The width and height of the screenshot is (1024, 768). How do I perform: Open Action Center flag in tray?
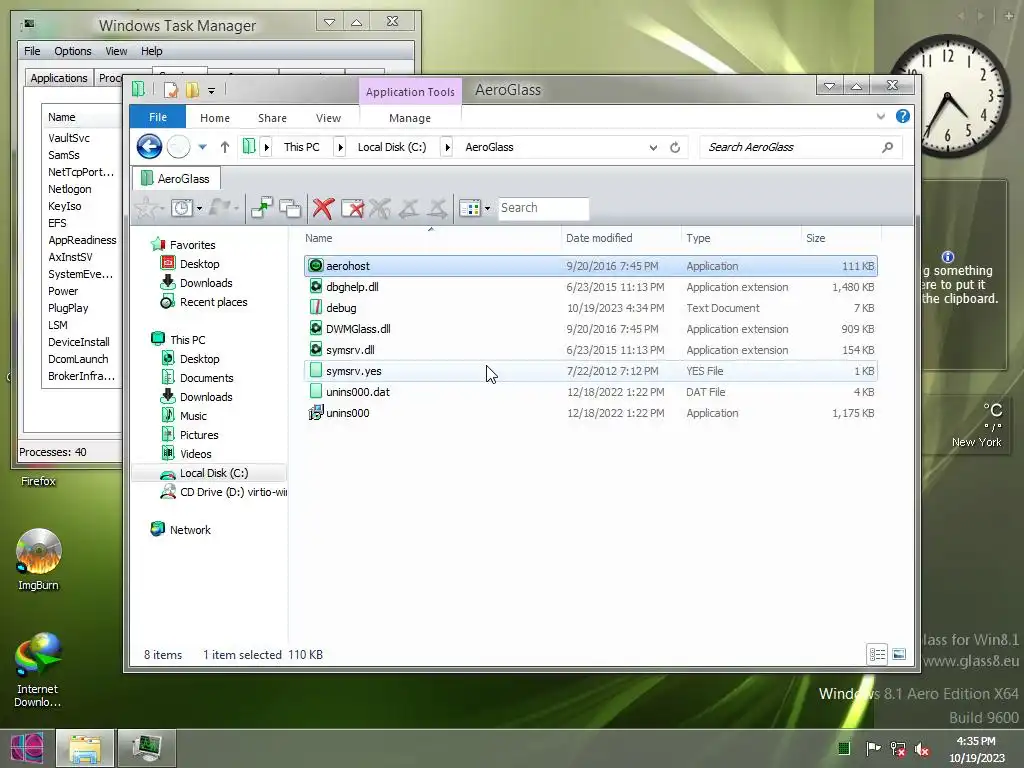pos(873,748)
